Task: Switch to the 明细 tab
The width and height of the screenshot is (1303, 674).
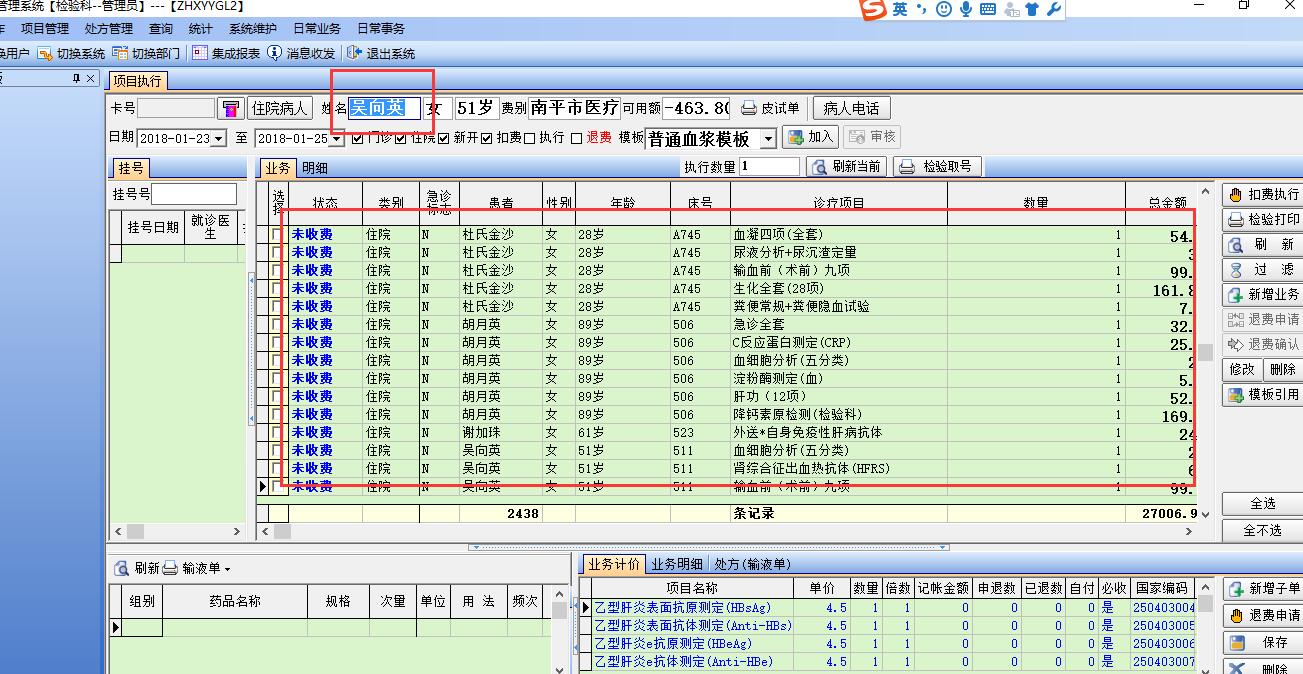Action: (x=315, y=168)
